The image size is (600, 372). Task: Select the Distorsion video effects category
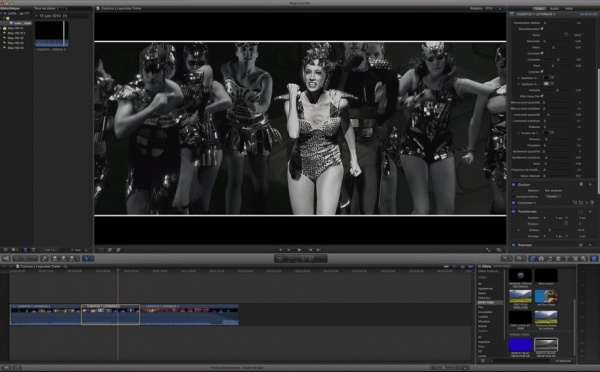coord(484,298)
